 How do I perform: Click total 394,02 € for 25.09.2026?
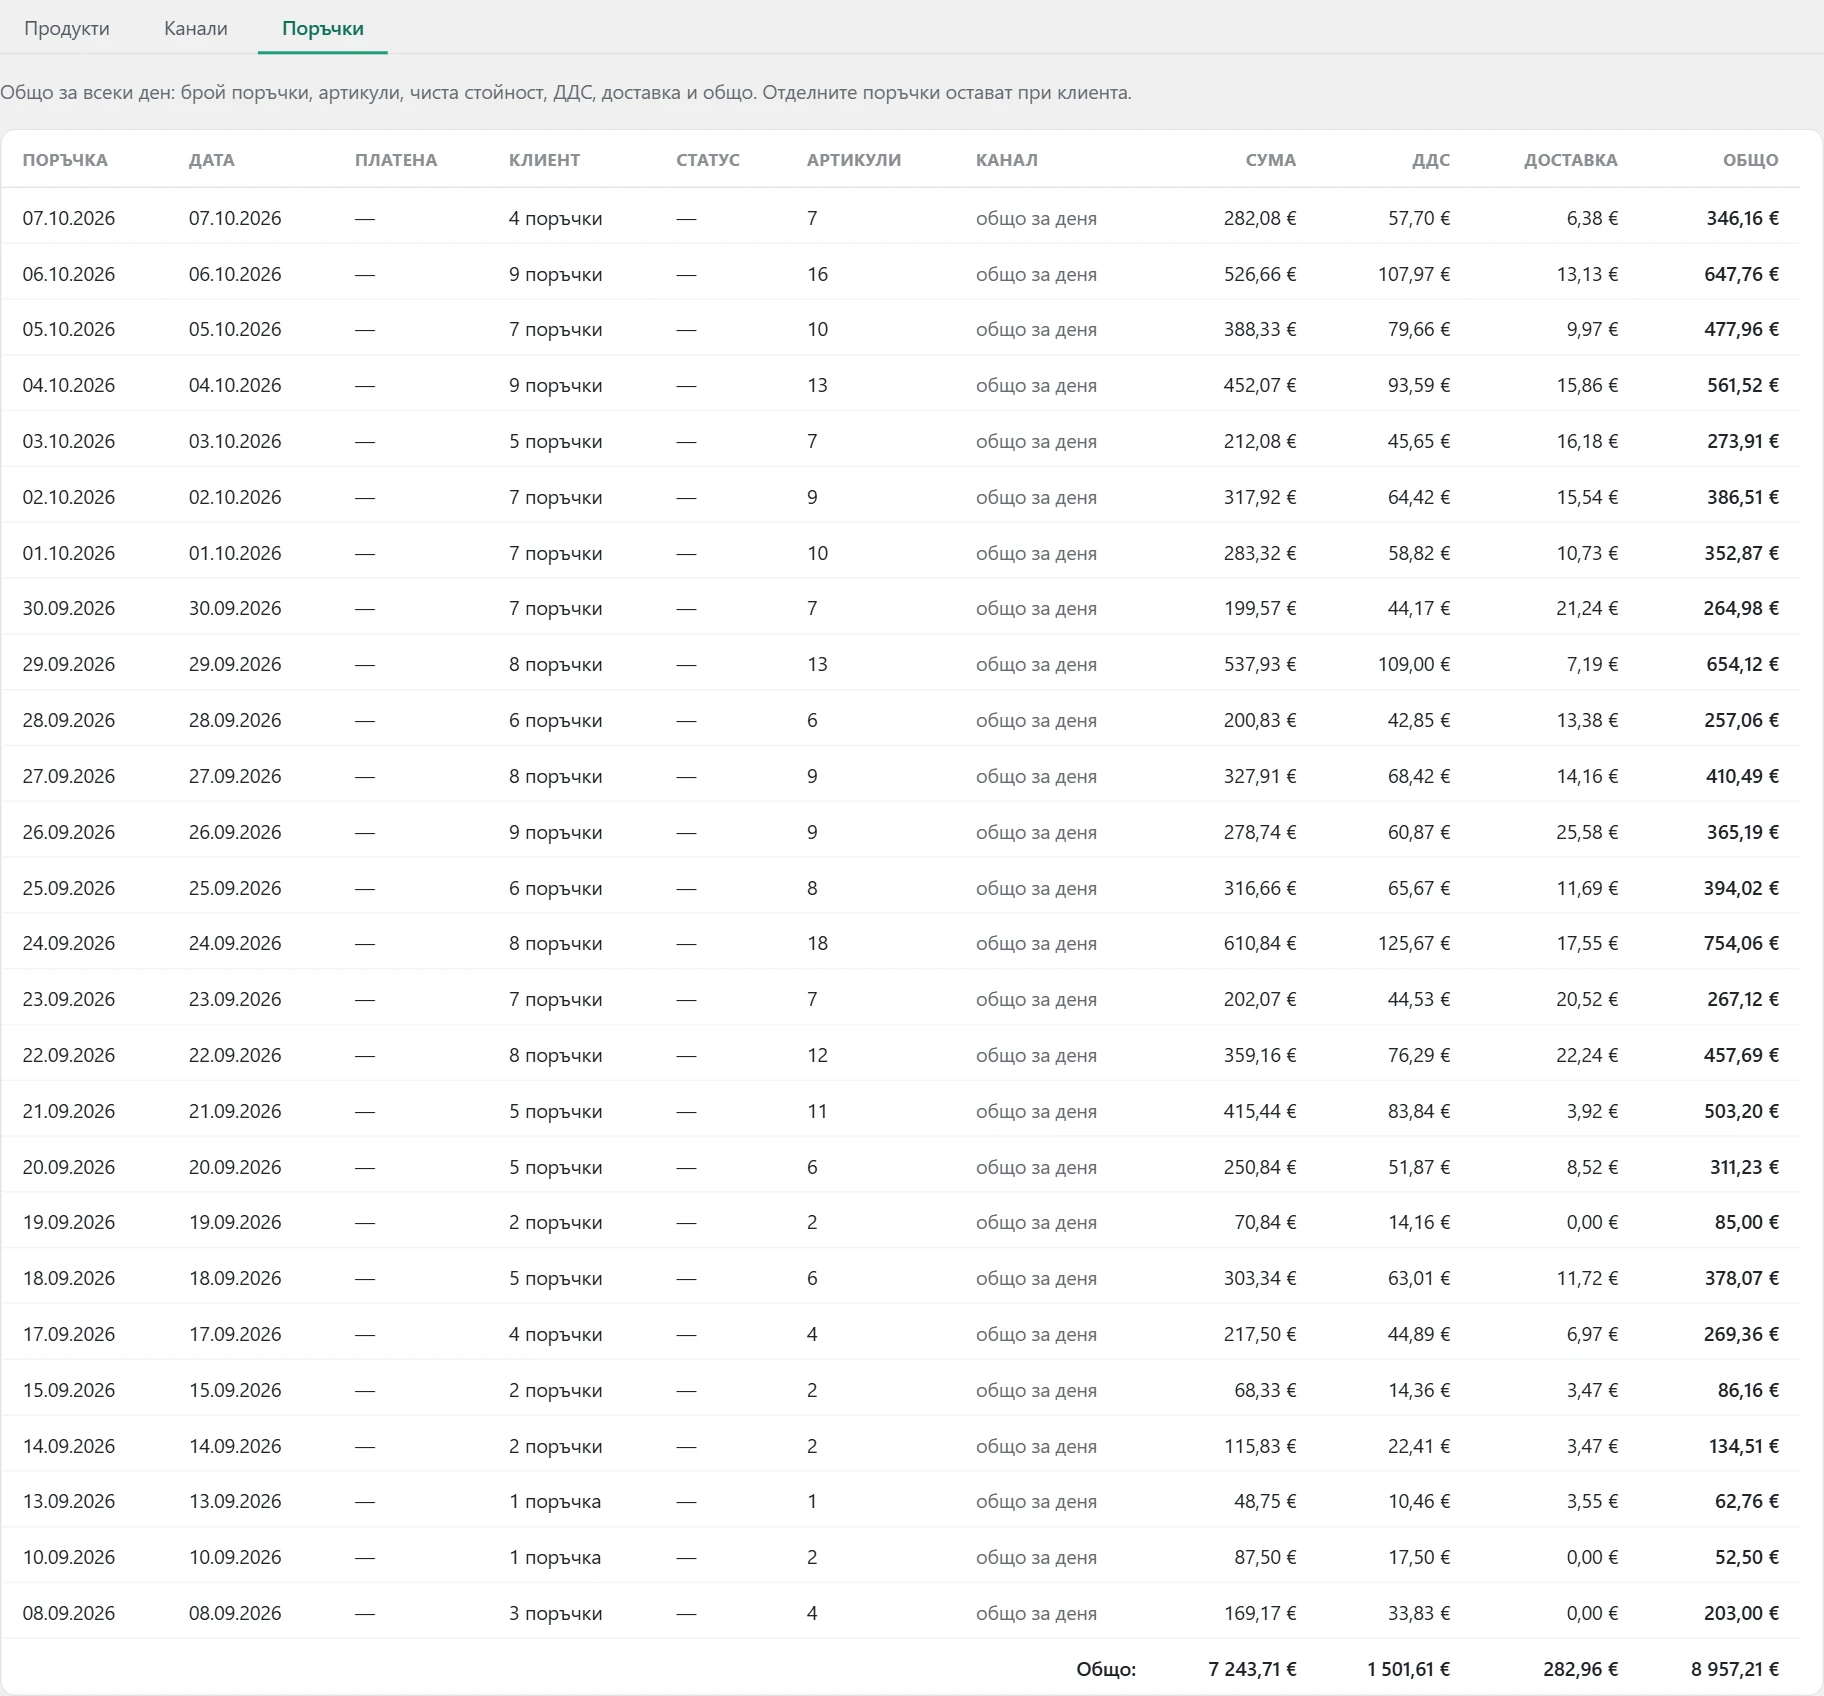1742,888
